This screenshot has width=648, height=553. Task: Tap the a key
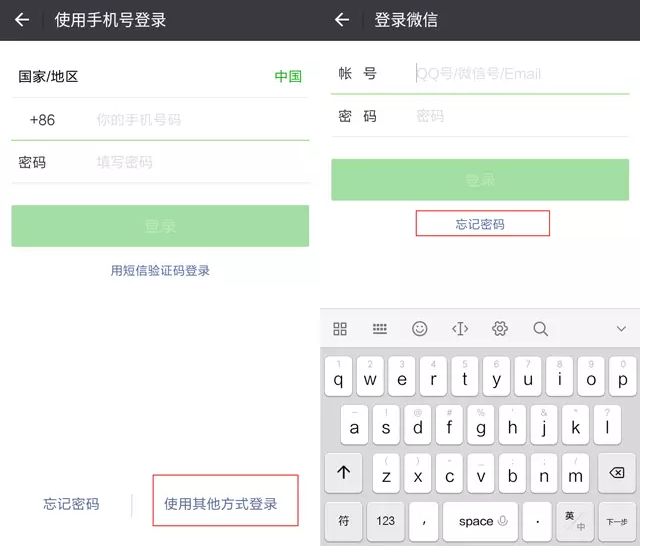point(354,425)
